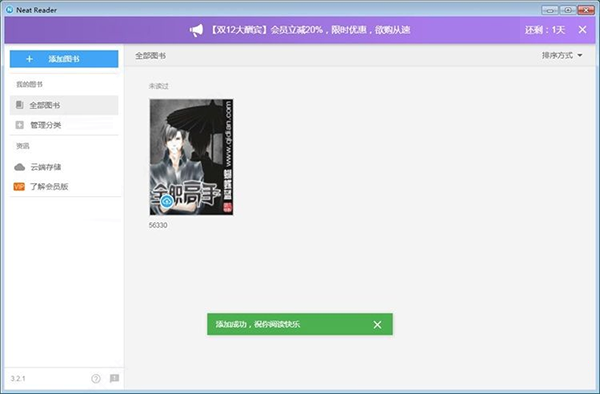This screenshot has height=394, width=600.
Task: Maximize the Neat Reader window
Action: pos(568,10)
